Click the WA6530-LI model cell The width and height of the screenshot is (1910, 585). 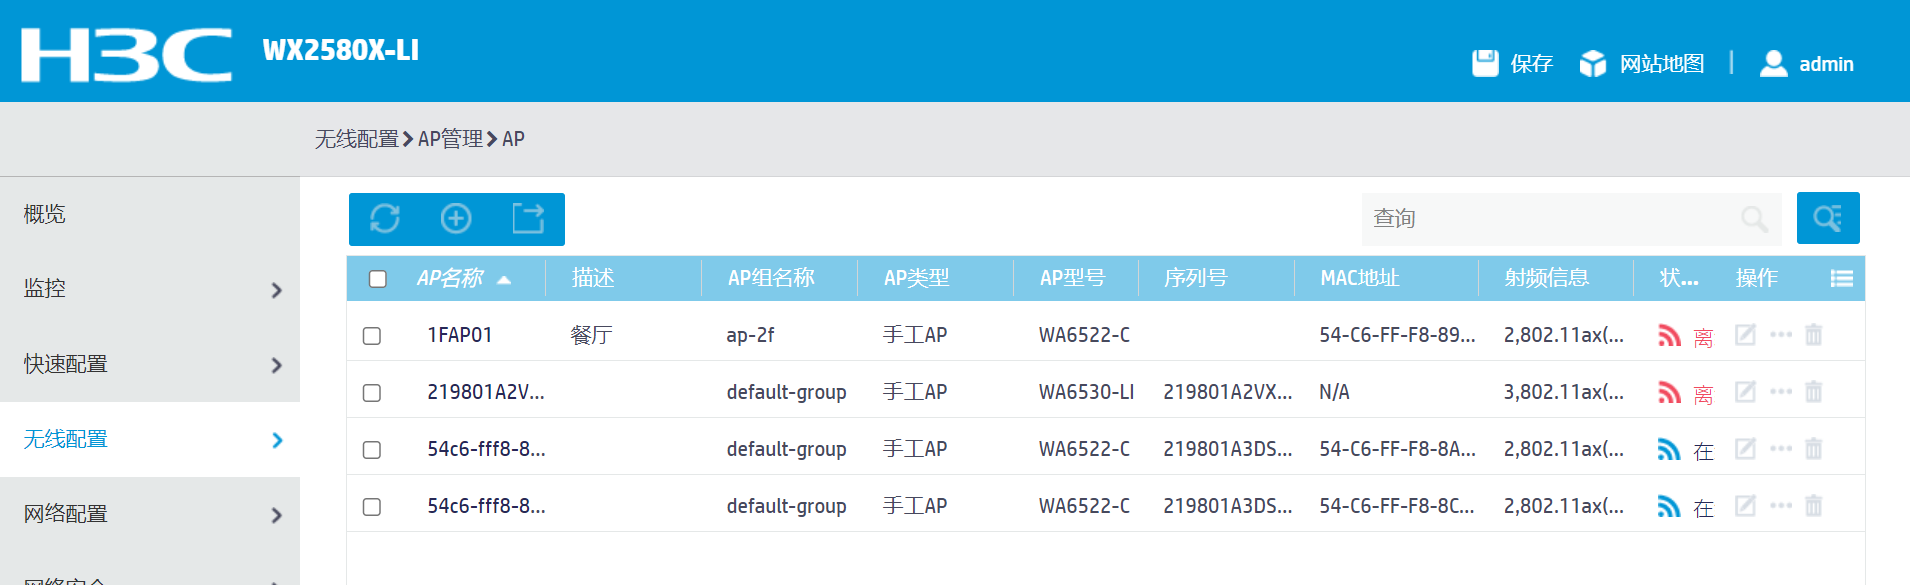tap(1086, 392)
